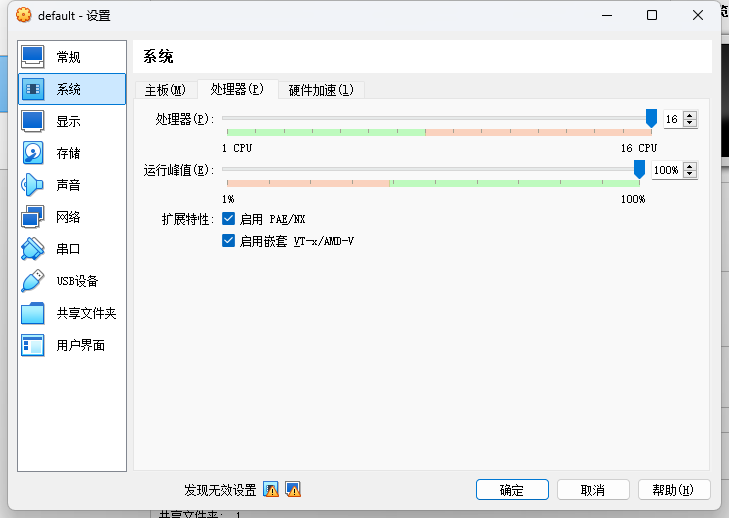Open the 常规 (General) settings icon
The image size is (729, 518).
click(33, 57)
